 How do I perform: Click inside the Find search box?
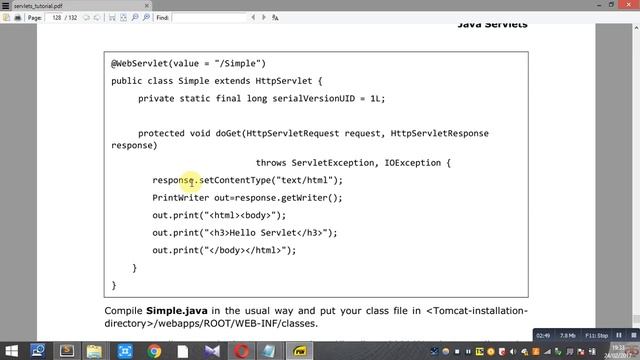(x=210, y=18)
